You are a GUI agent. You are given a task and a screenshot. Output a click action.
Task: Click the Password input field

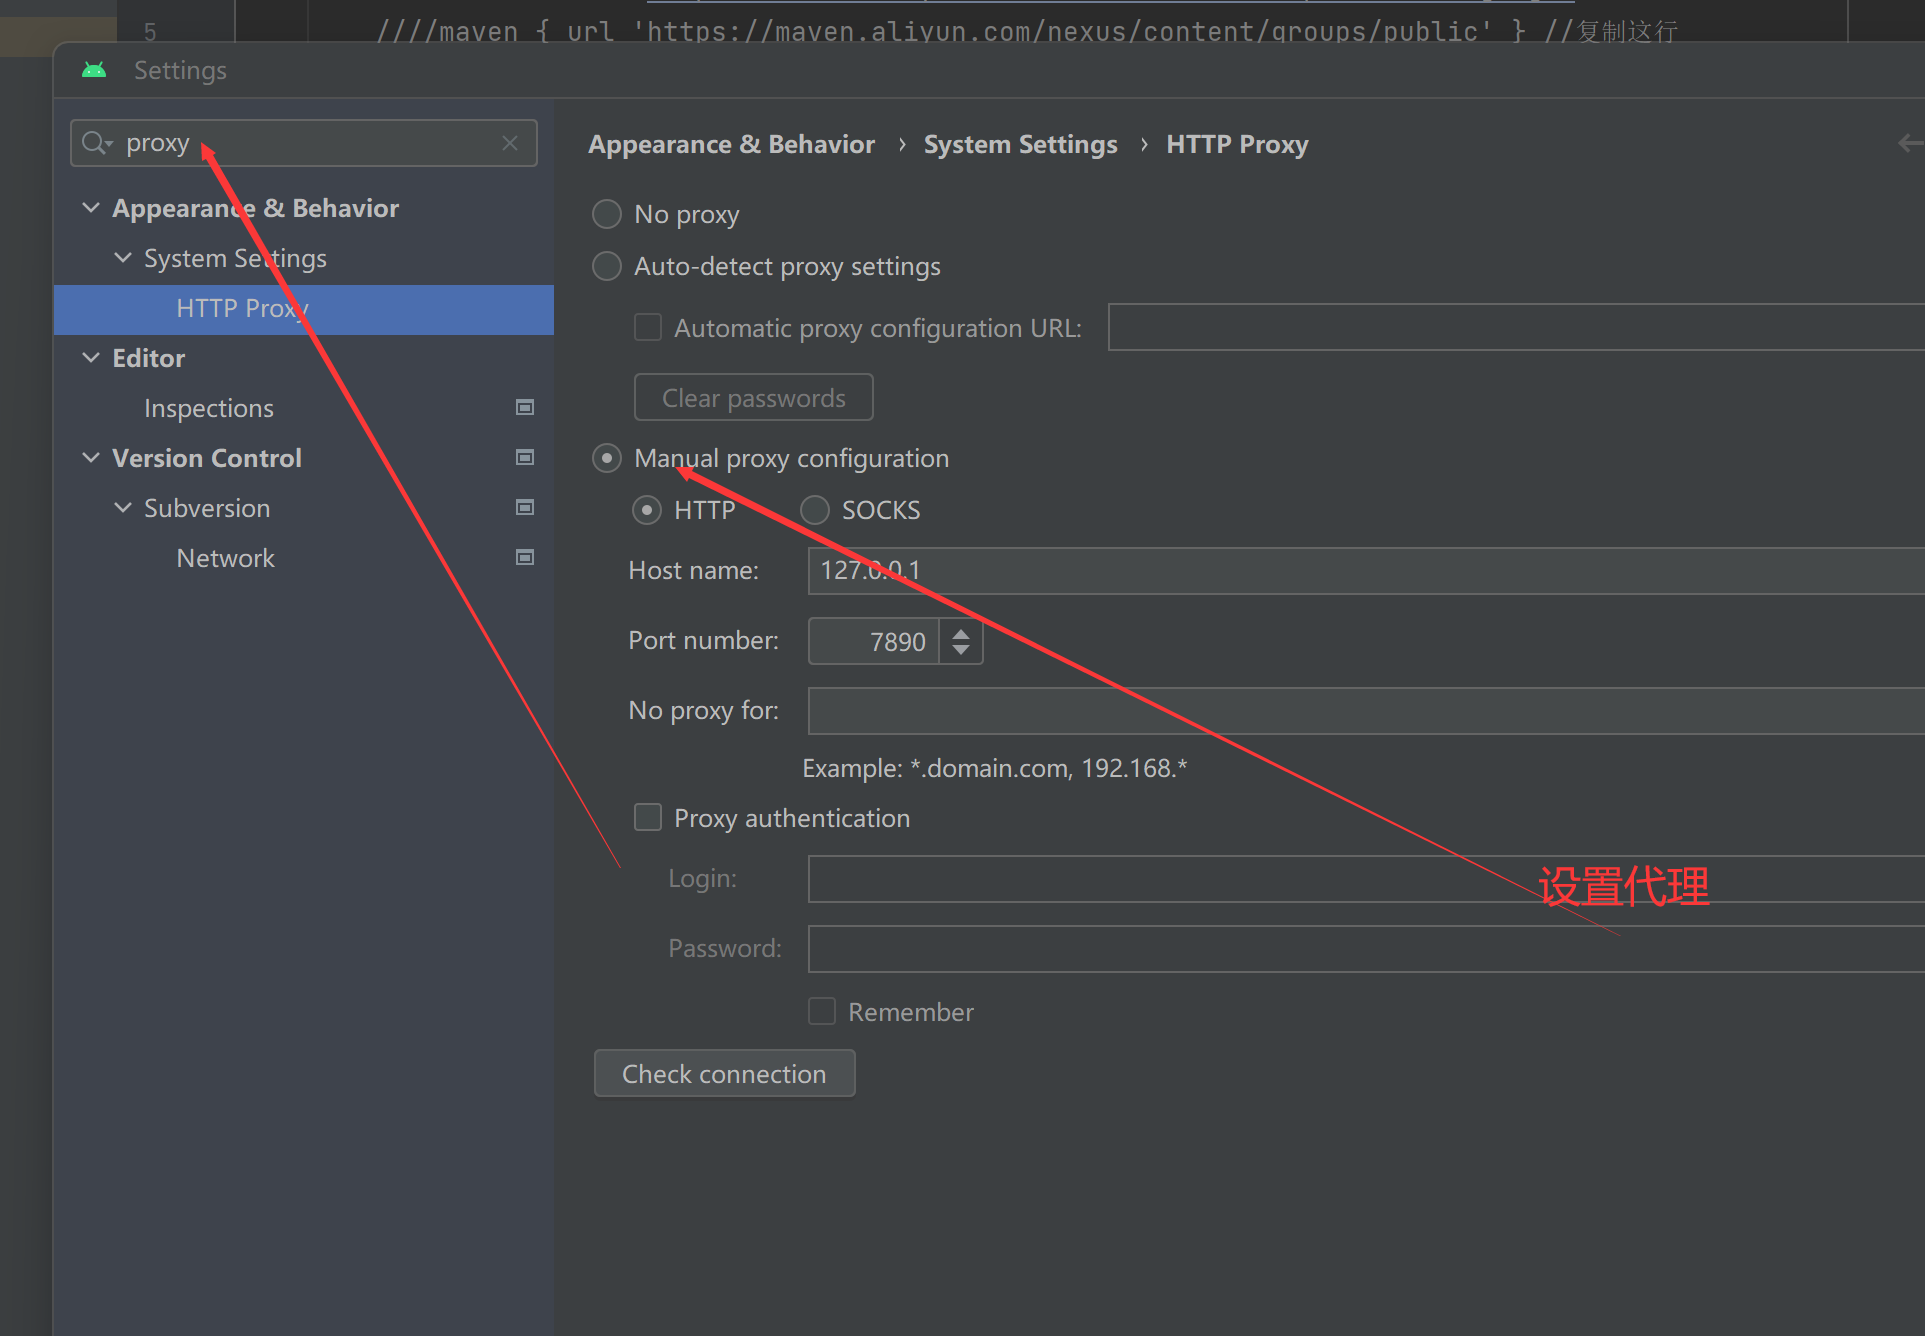coord(1366,949)
